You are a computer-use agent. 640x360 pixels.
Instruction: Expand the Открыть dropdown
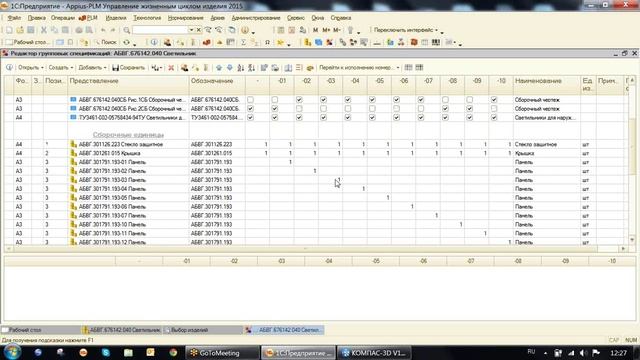coord(42,68)
